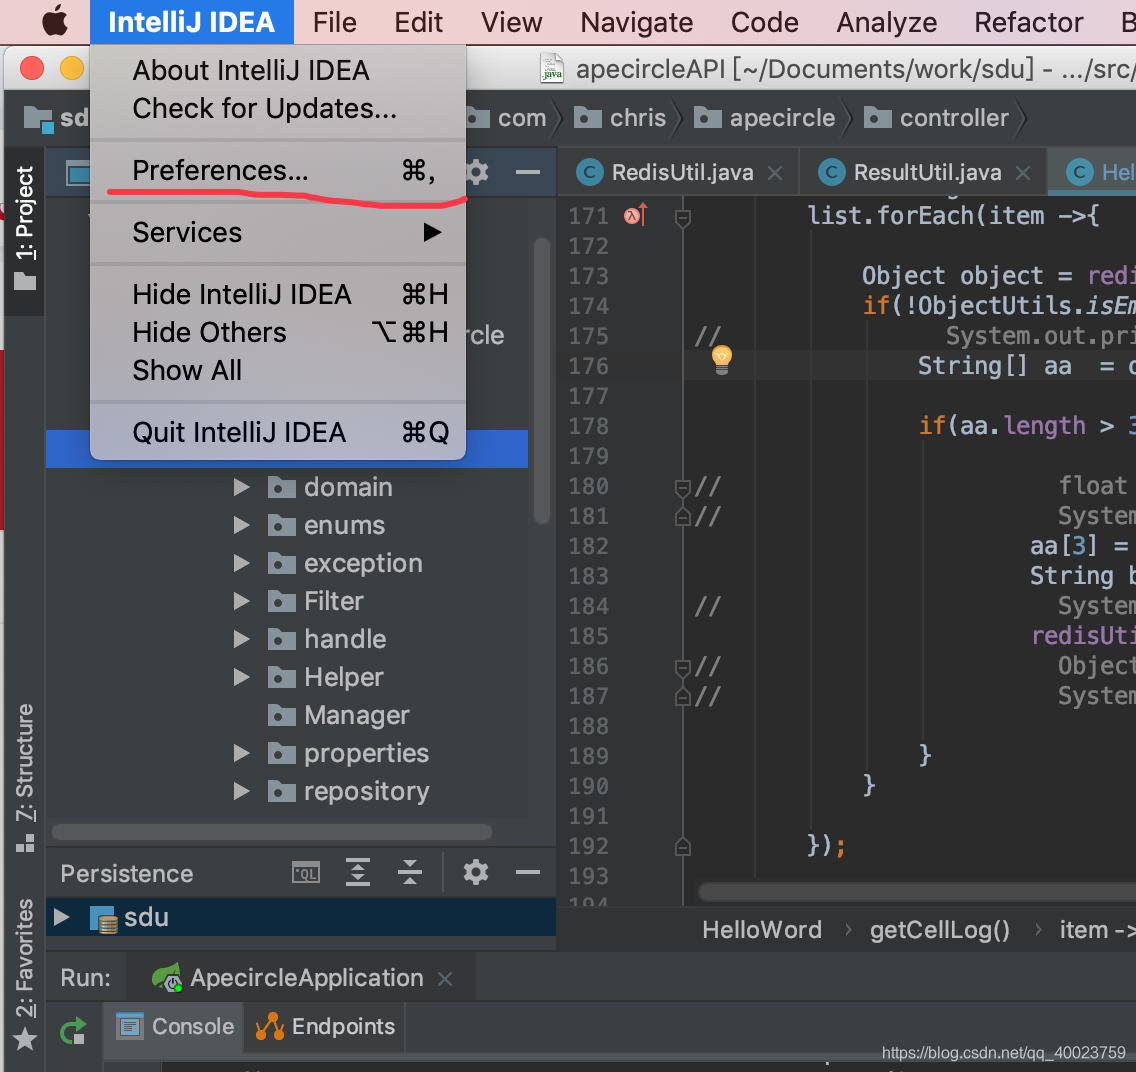This screenshot has width=1136, height=1072.
Task: Expand the exception folder
Action: click(242, 563)
